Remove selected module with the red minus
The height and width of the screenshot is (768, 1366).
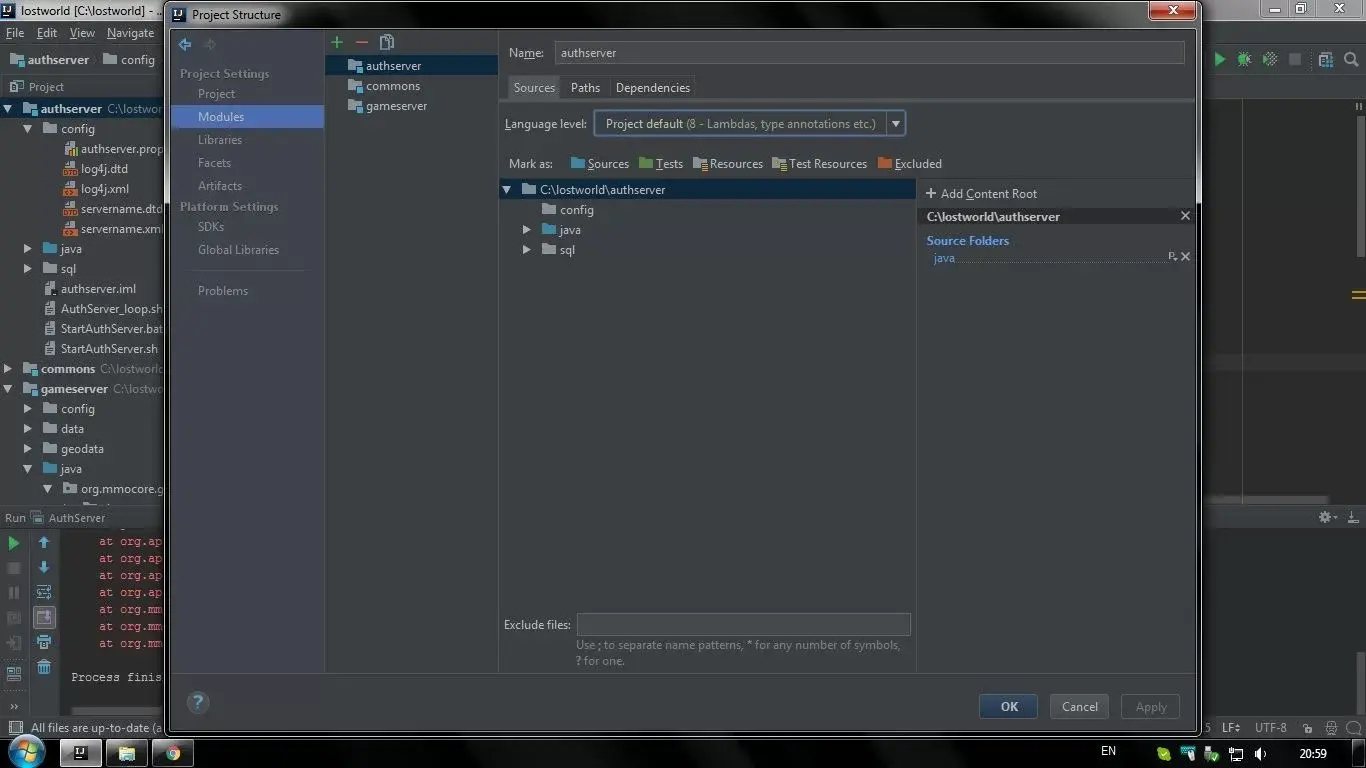coord(361,42)
